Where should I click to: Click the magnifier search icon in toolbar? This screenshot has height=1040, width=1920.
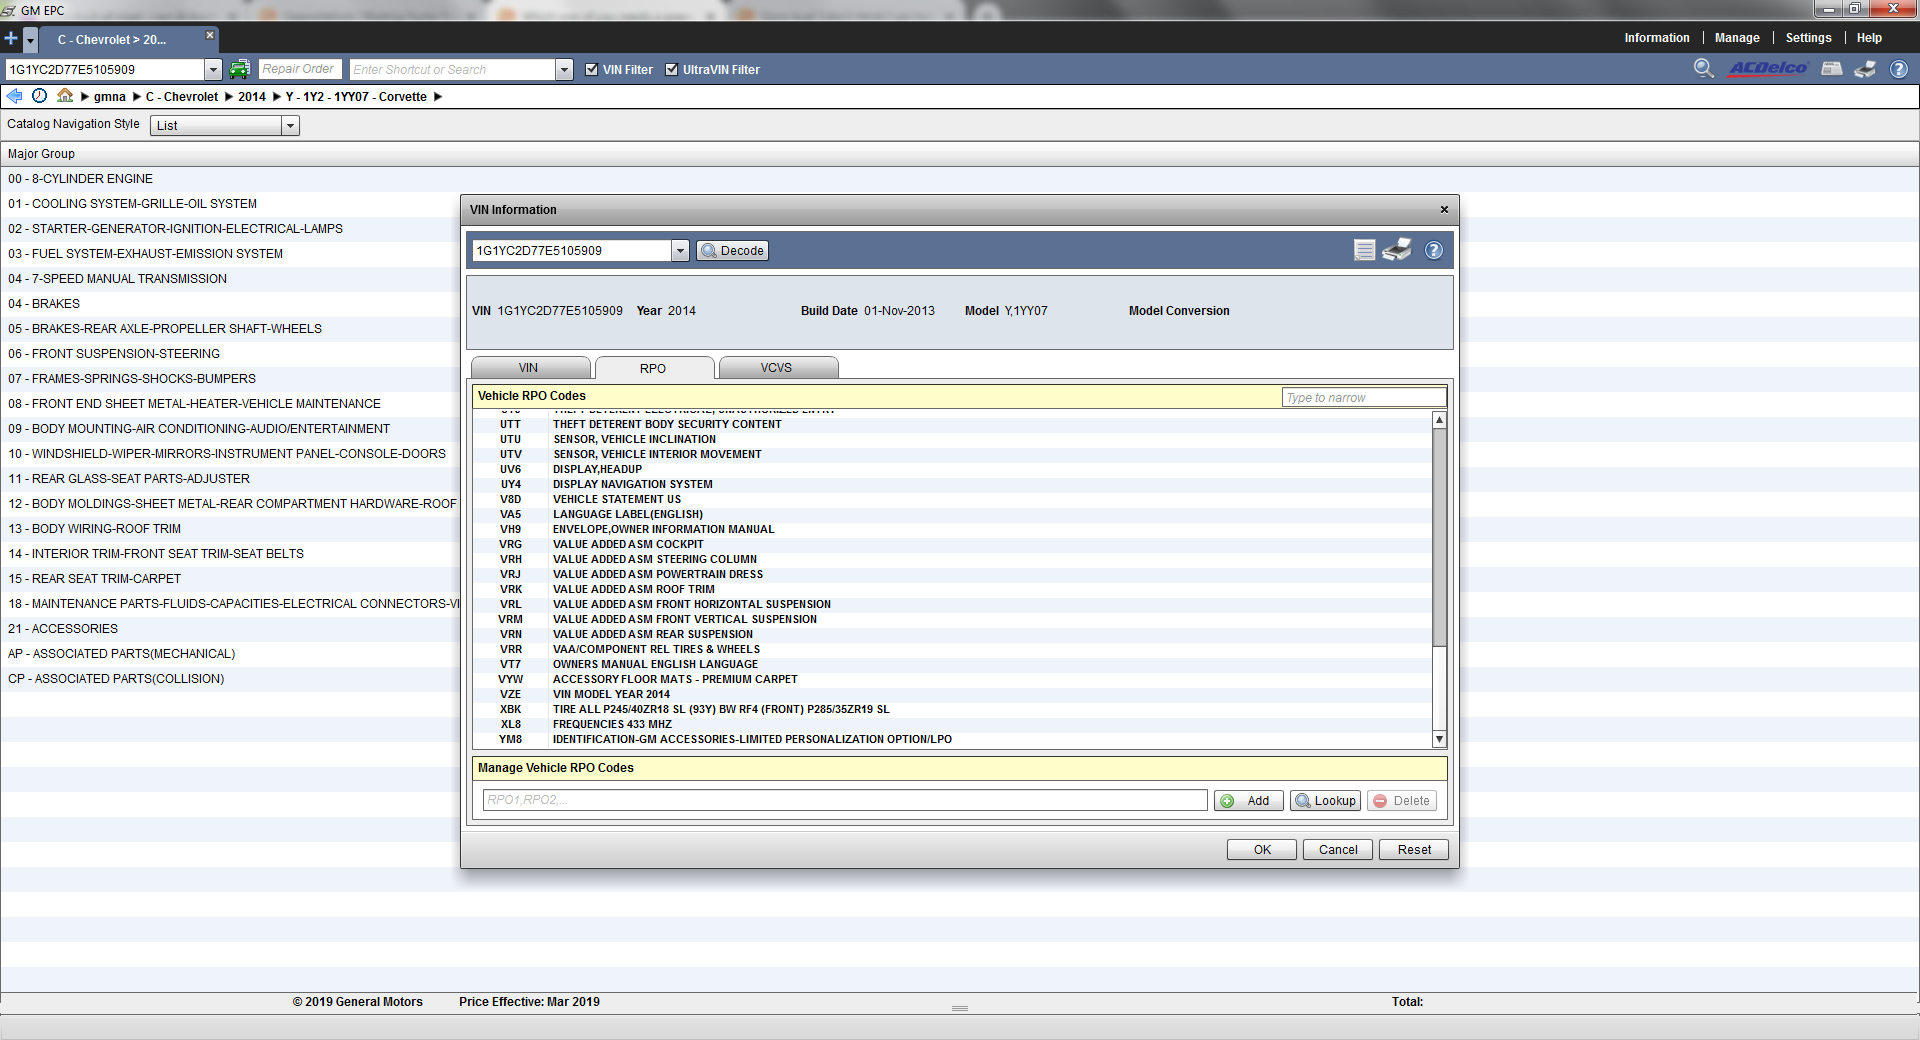point(1704,69)
